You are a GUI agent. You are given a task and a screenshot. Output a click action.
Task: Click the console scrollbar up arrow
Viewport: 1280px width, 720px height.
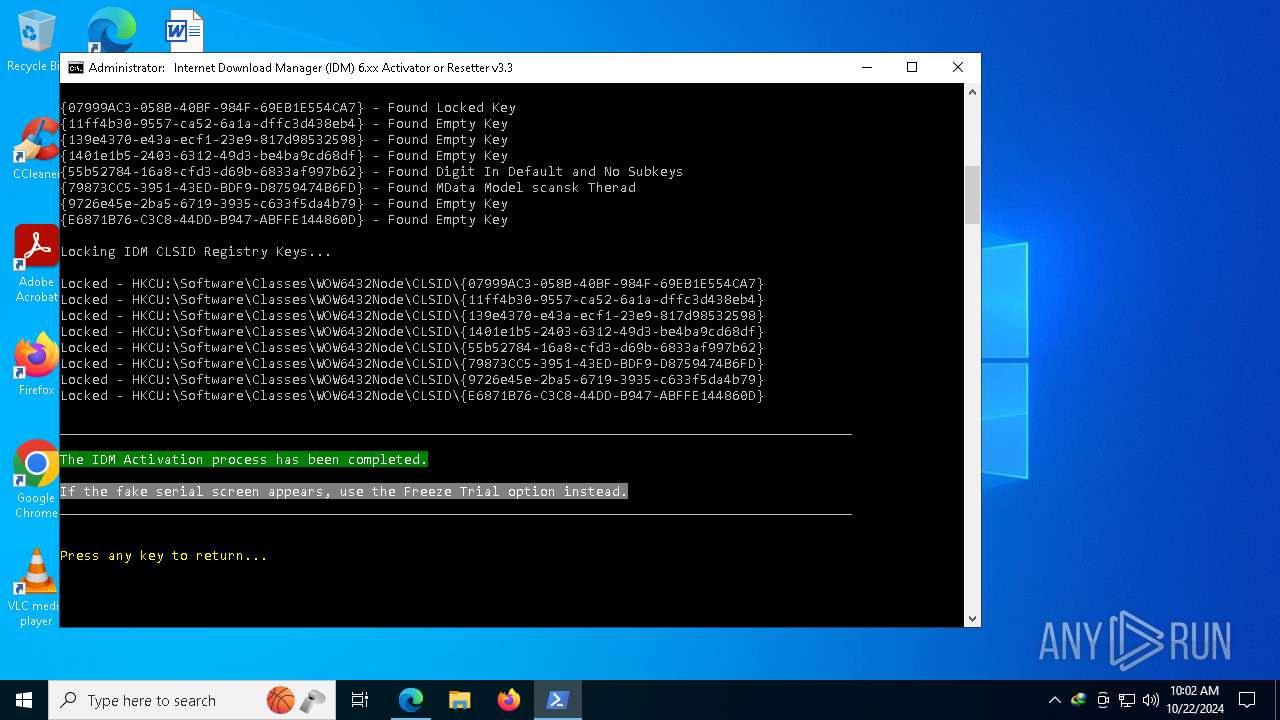(x=972, y=91)
